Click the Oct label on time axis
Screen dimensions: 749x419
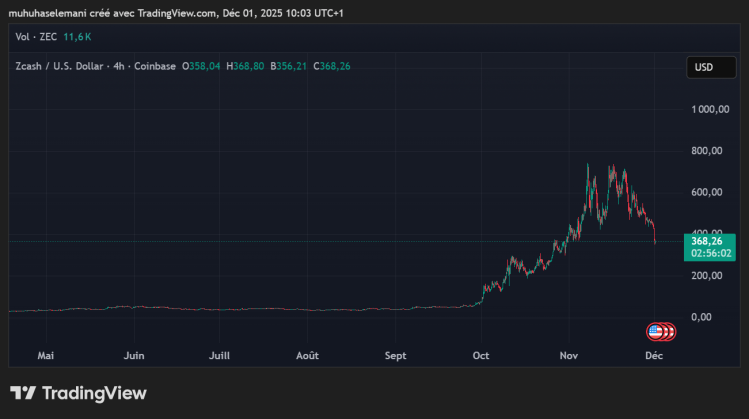(481, 356)
